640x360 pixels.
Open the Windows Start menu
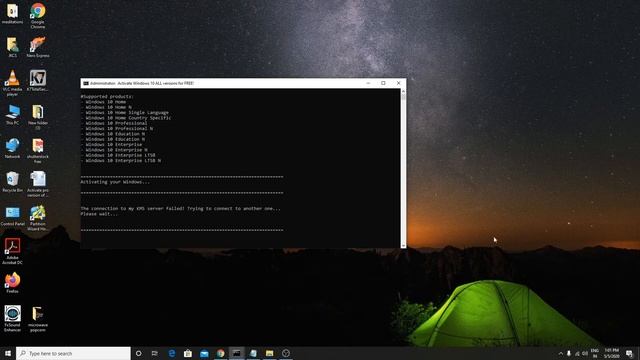click(8, 353)
